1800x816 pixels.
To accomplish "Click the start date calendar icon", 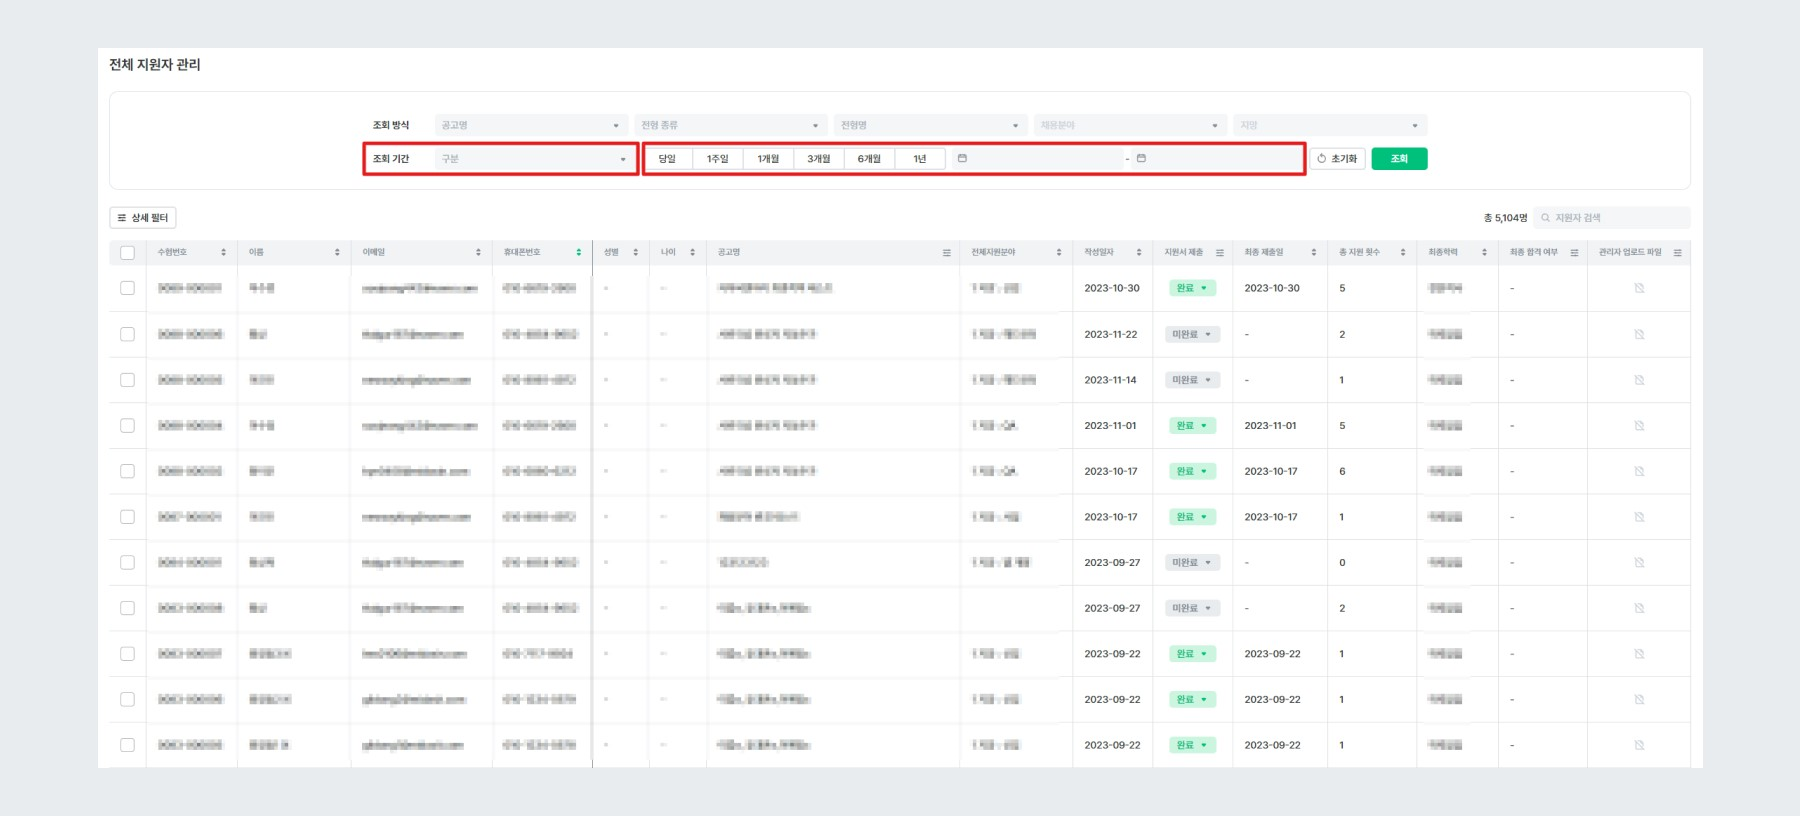I will pos(962,159).
